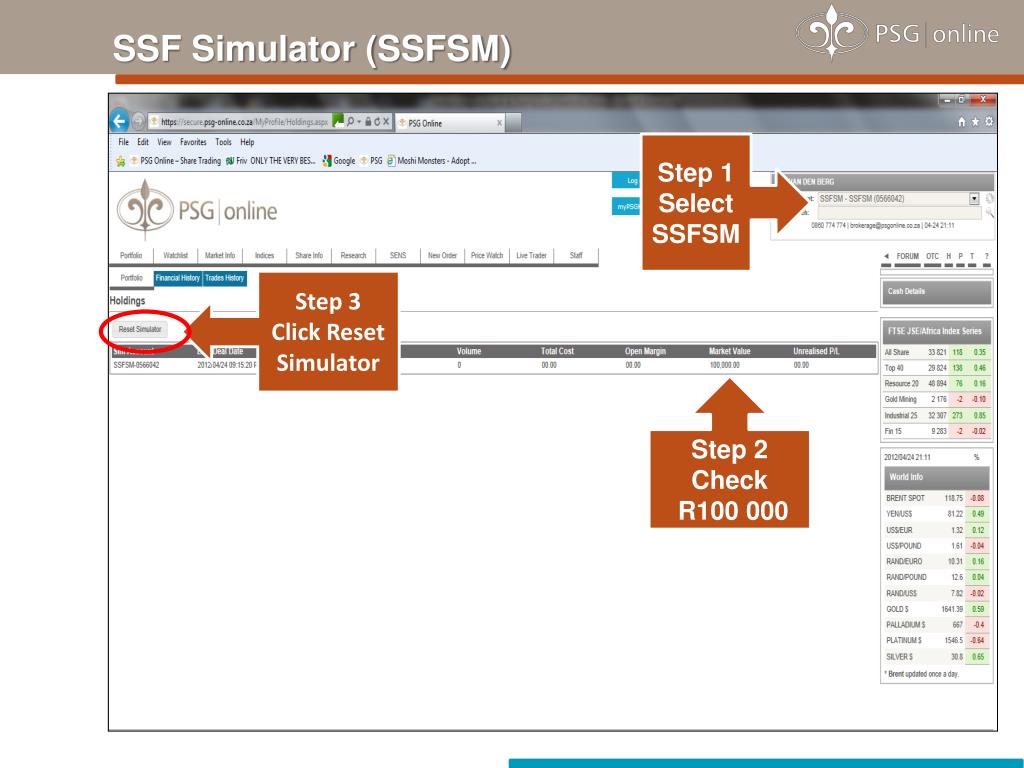Open the Moshi Monsters bookmark
The width and height of the screenshot is (1024, 768).
432,161
